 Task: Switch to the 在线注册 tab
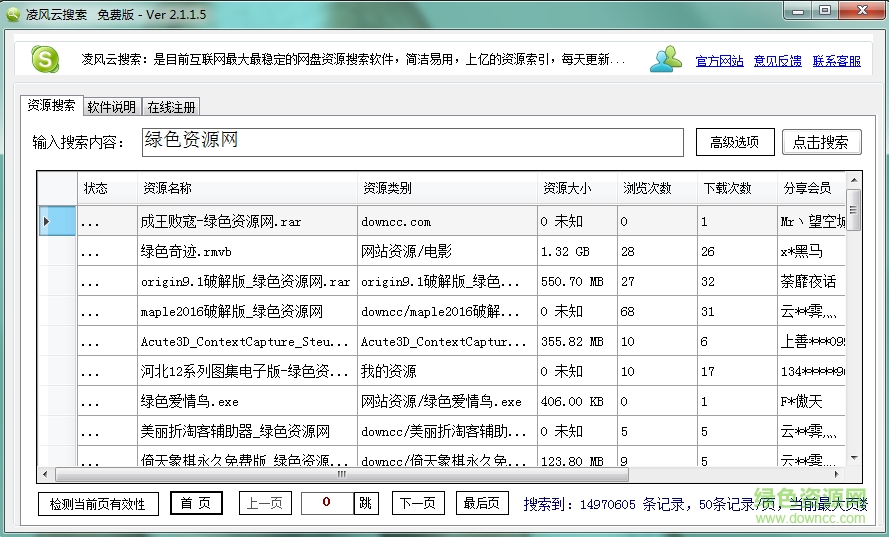(171, 107)
